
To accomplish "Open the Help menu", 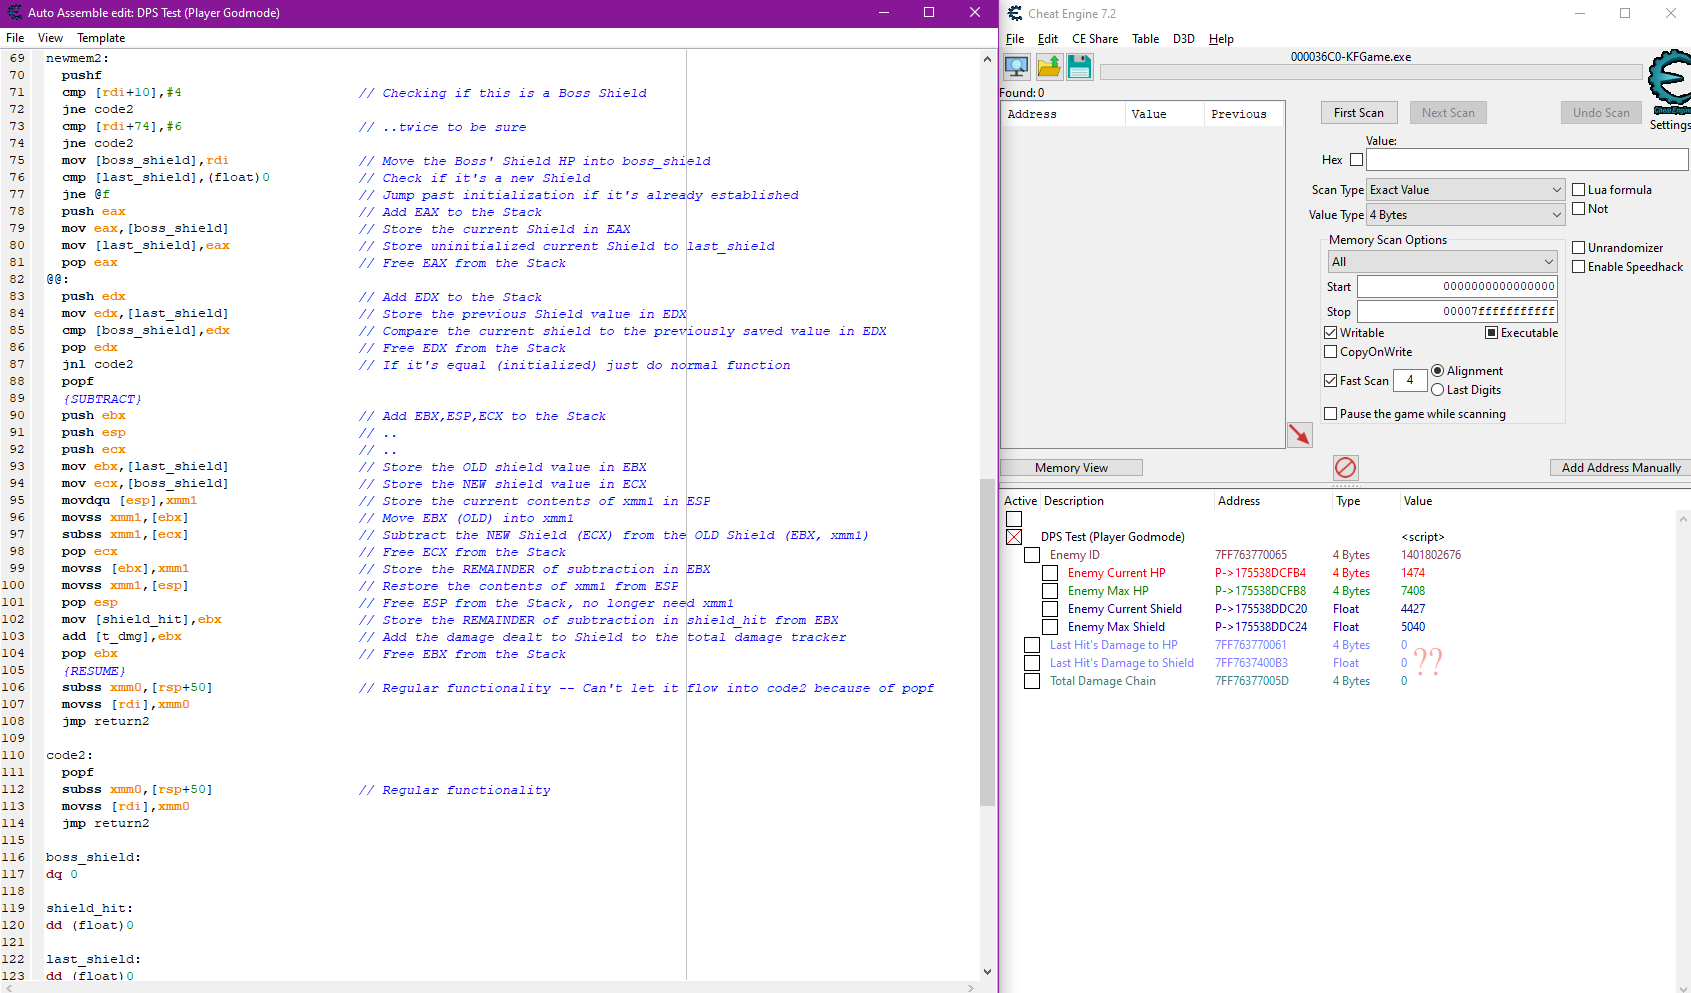I will pyautogui.click(x=1221, y=39).
